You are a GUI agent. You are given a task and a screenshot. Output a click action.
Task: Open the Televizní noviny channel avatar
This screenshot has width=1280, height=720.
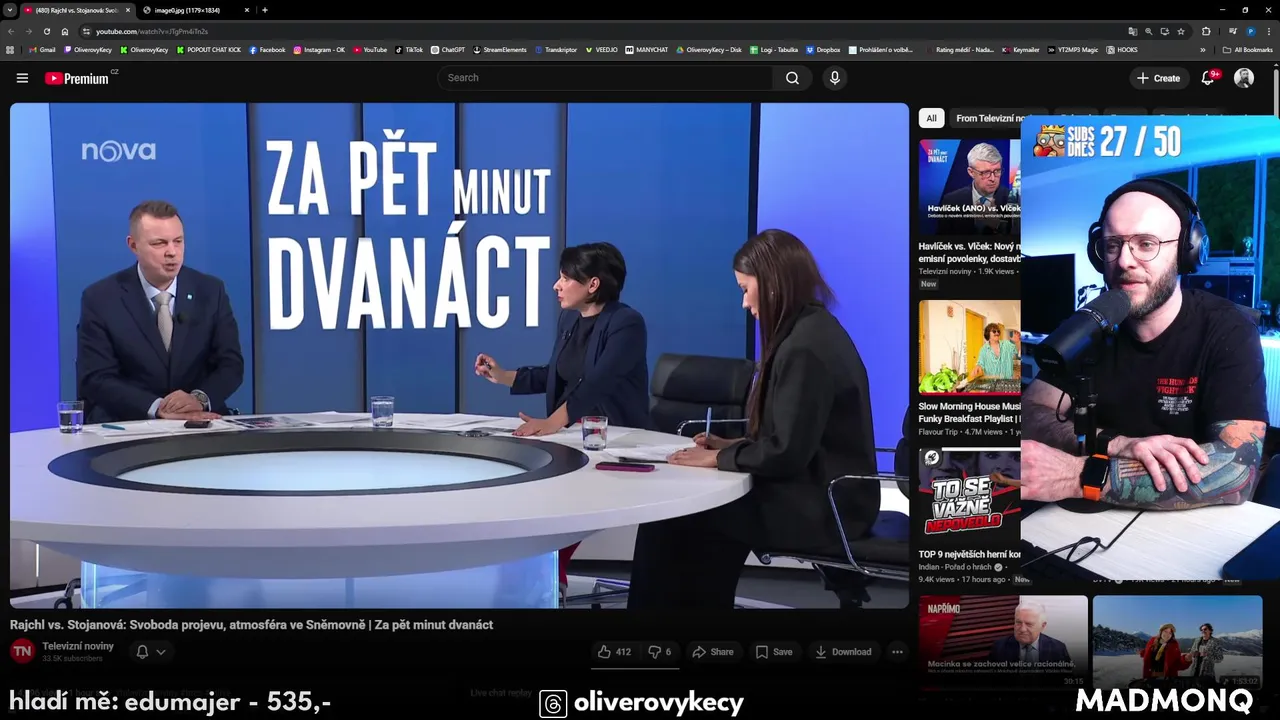[22, 651]
